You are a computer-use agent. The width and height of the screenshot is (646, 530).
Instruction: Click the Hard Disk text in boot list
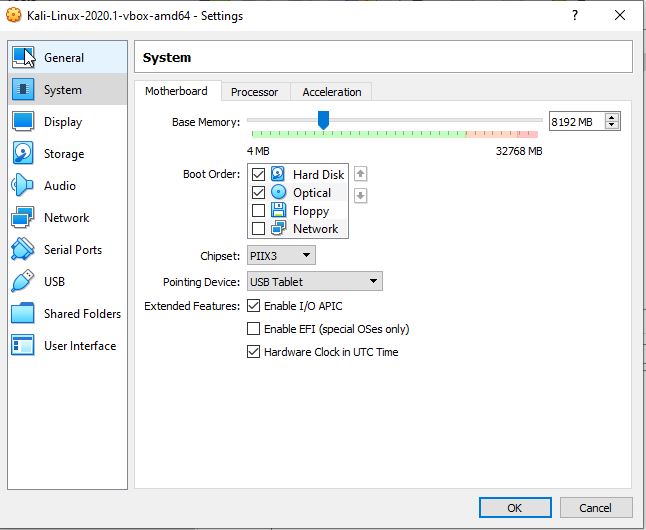pos(318,175)
